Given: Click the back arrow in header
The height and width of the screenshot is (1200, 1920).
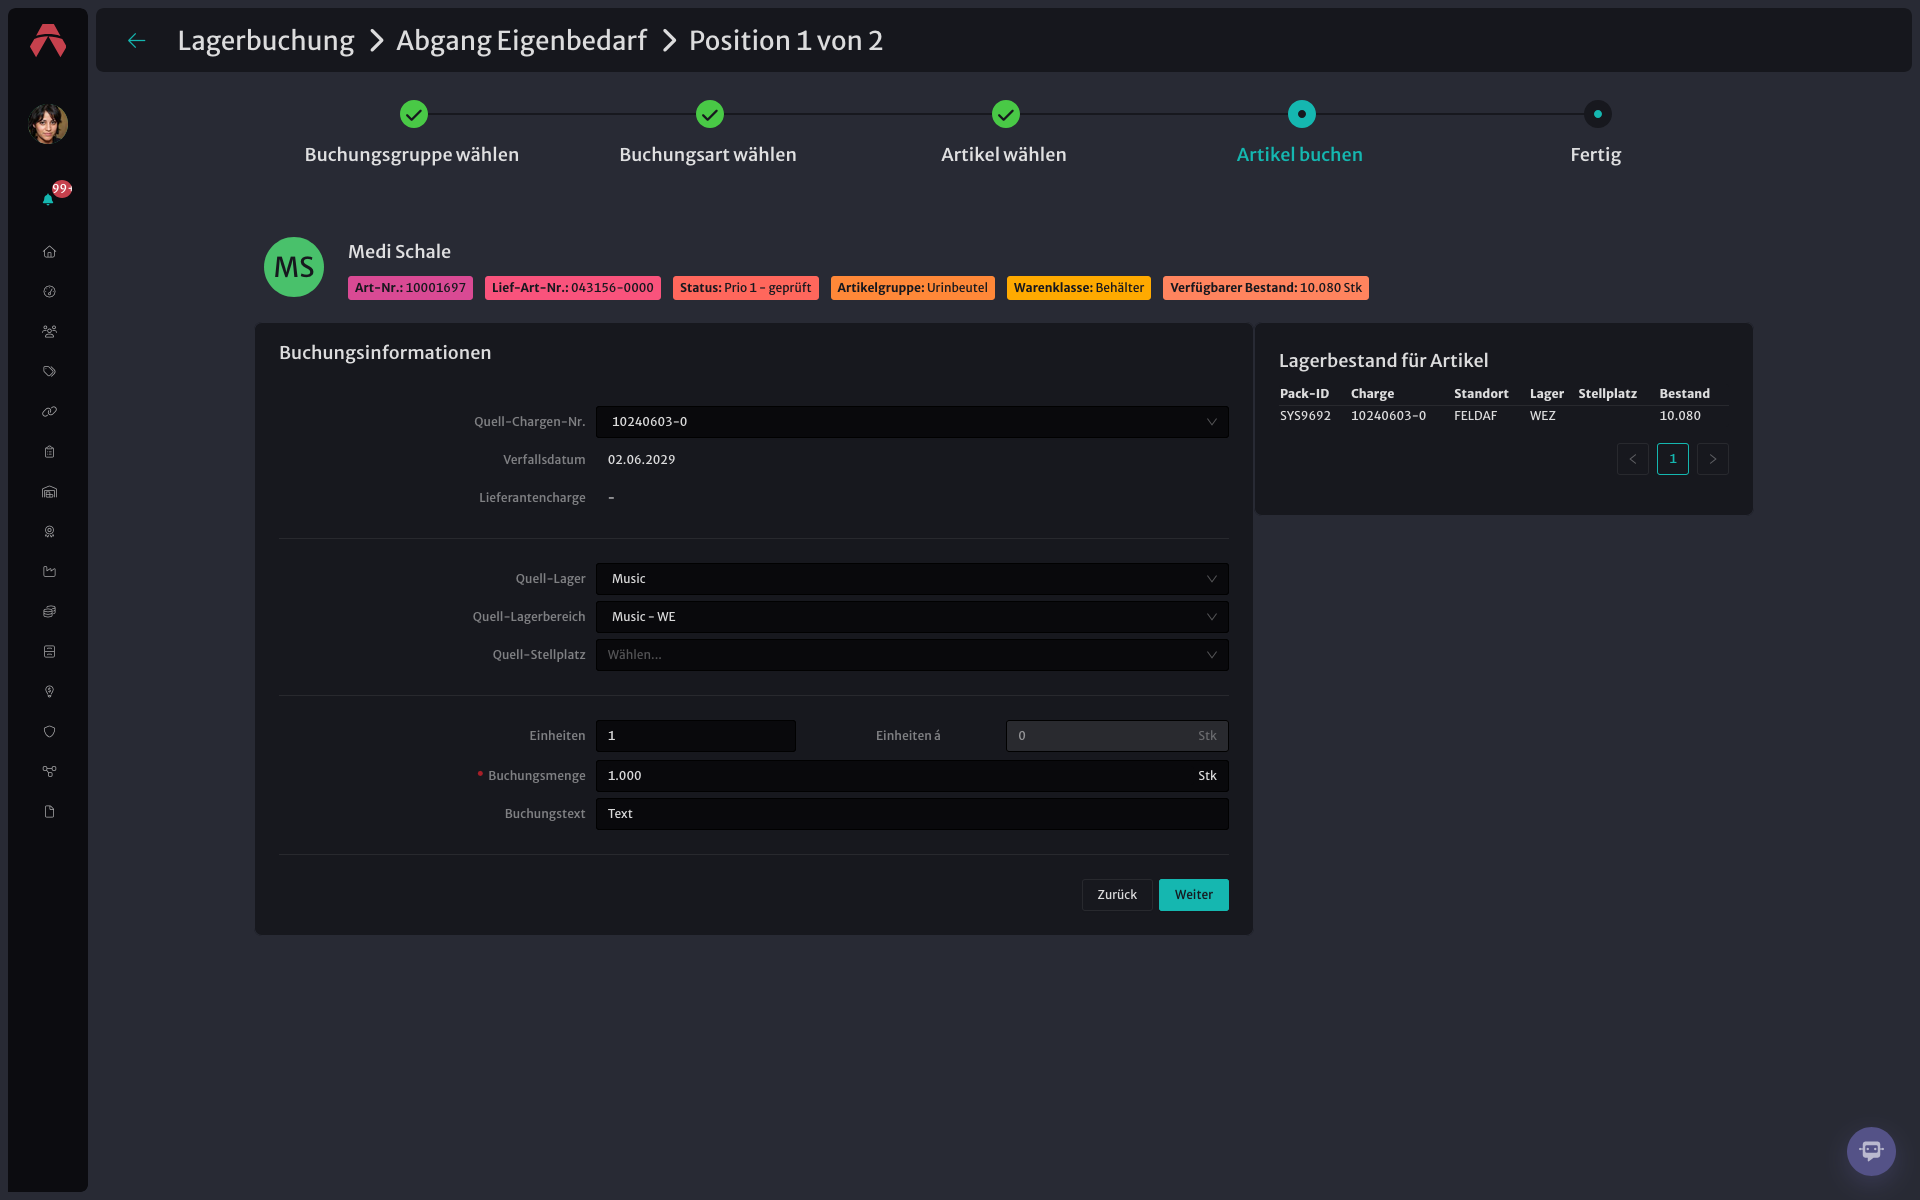Looking at the screenshot, I should click(x=137, y=40).
